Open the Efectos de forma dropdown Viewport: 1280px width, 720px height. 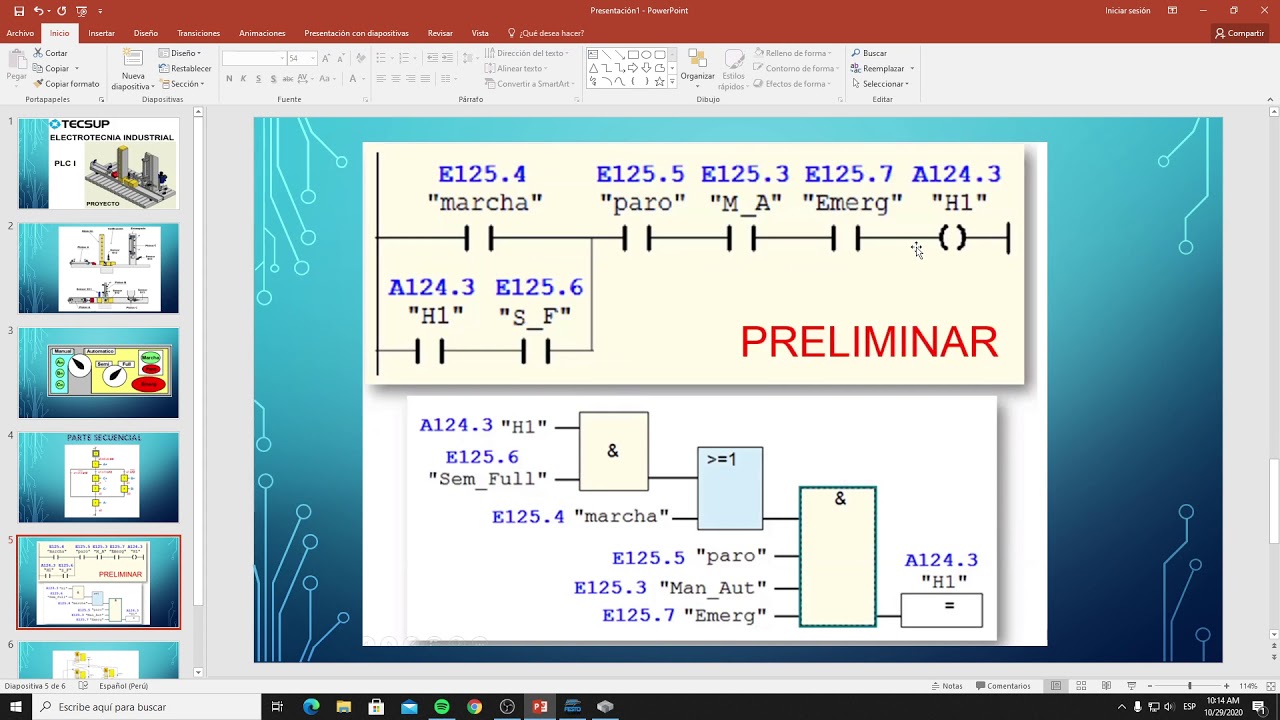coord(794,84)
